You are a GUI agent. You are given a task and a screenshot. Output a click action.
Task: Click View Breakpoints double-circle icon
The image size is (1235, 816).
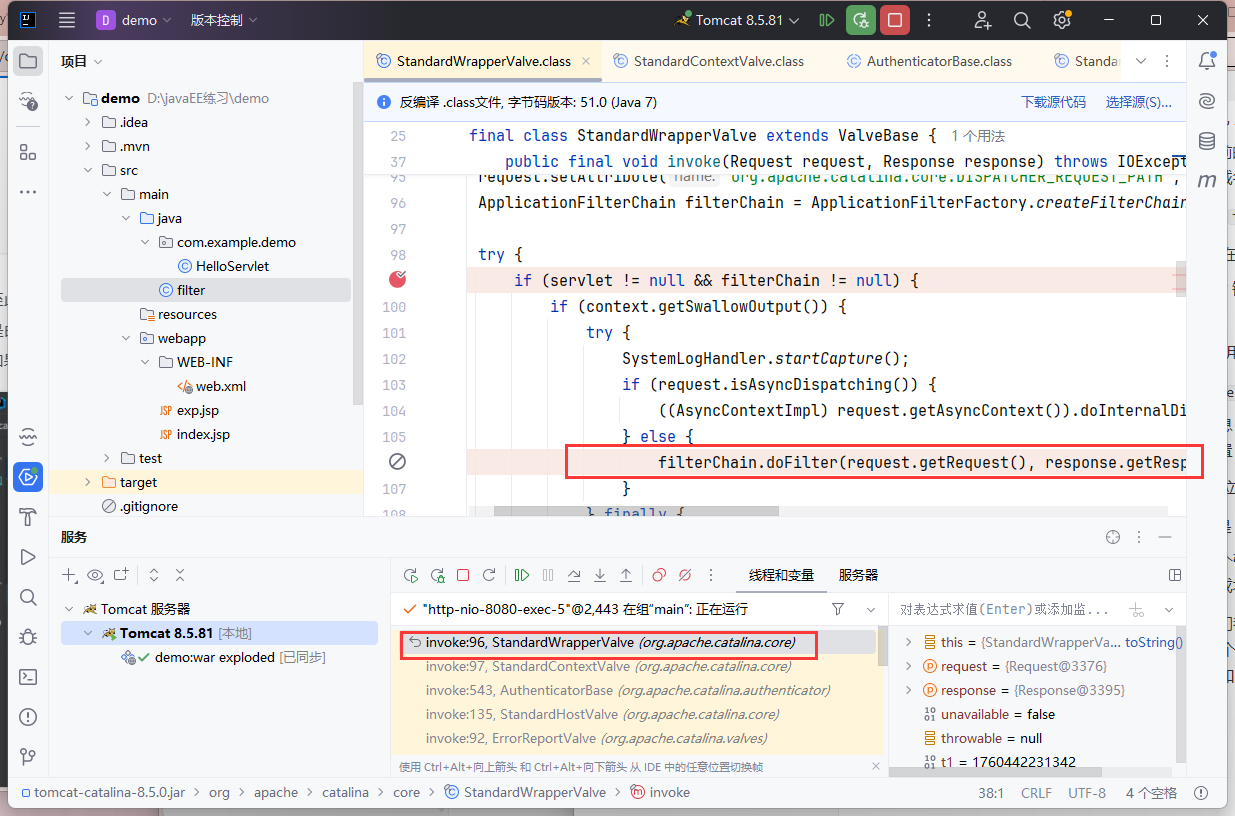(x=659, y=575)
